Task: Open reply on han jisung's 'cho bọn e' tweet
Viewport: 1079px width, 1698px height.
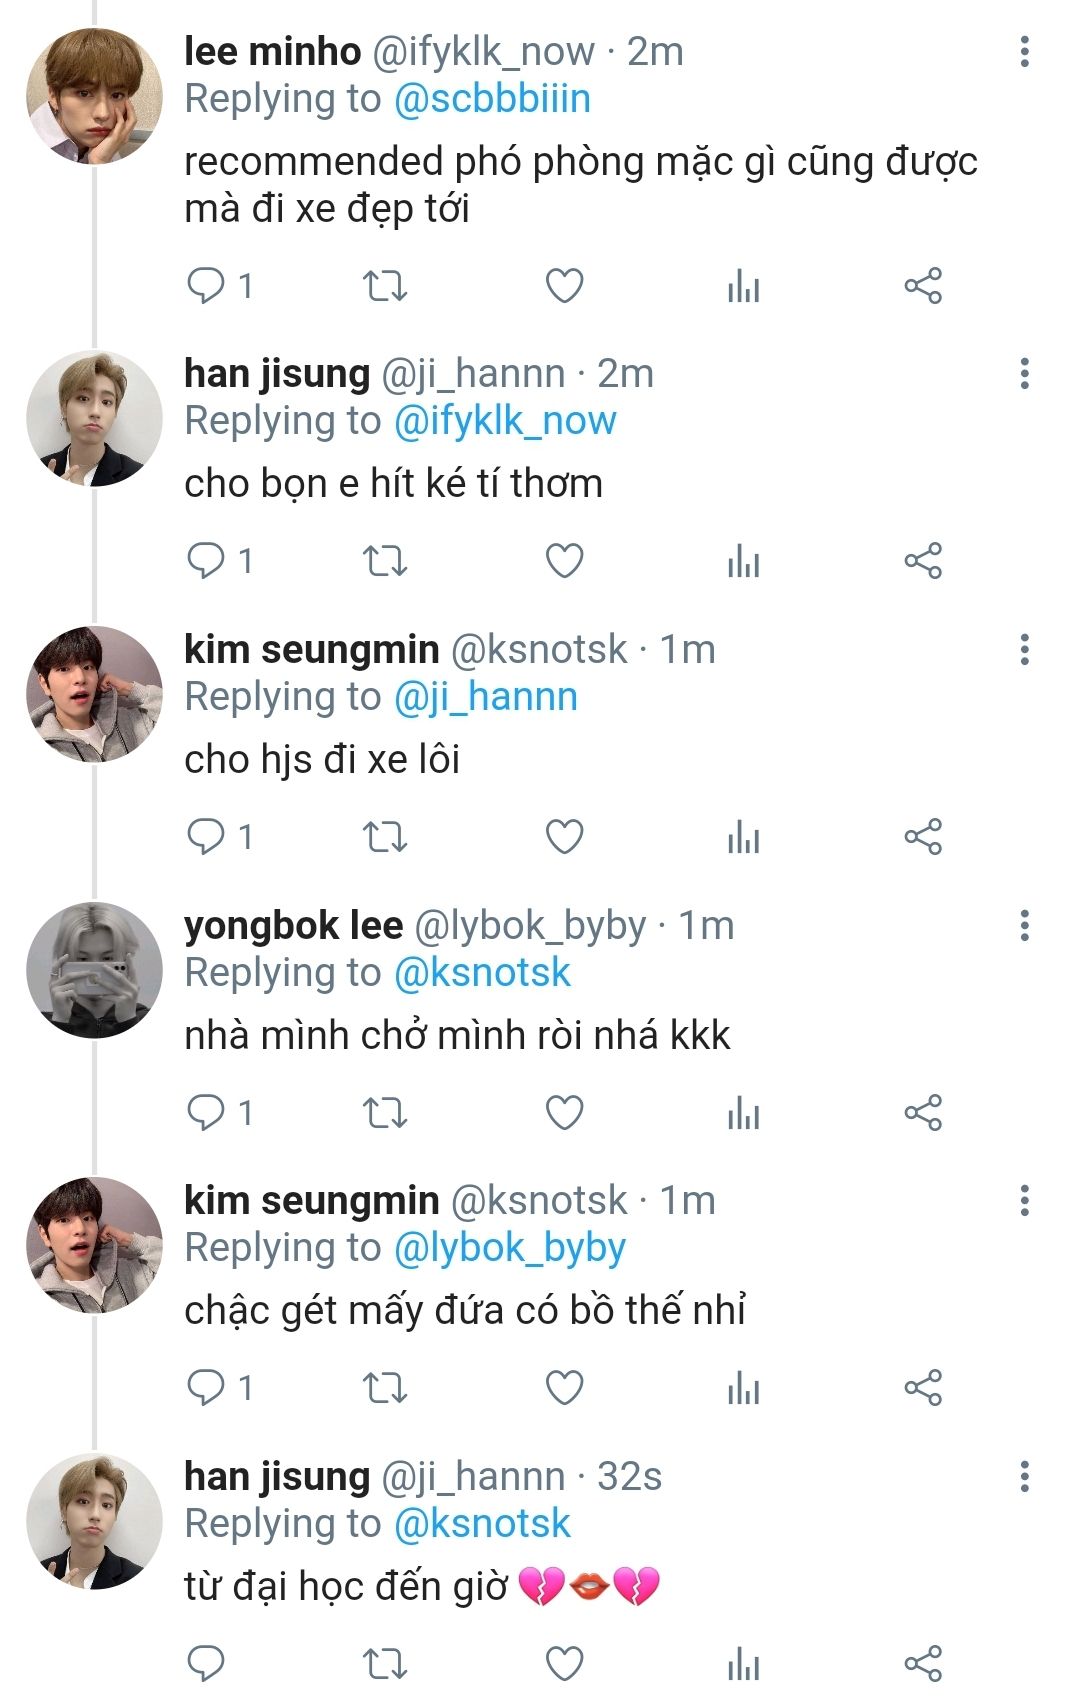Action: pyautogui.click(x=207, y=561)
